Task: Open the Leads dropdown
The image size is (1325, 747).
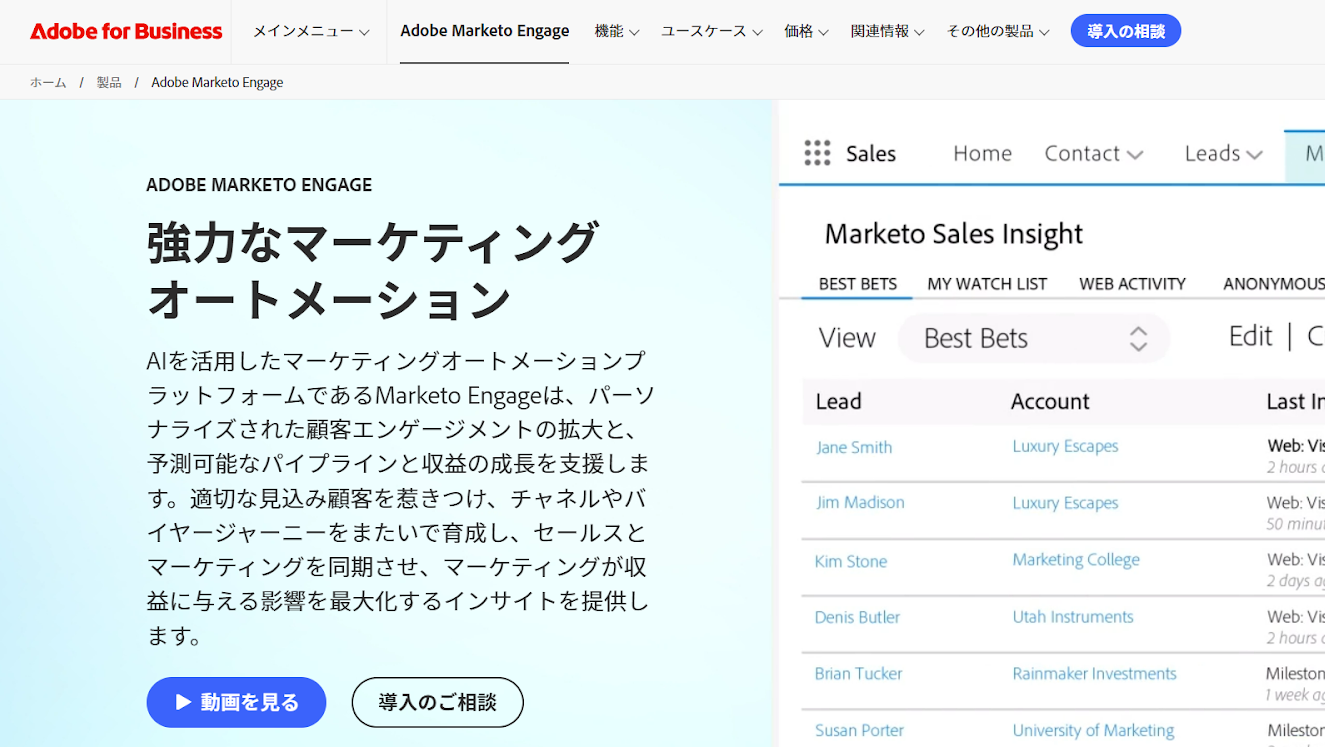Action: click(1222, 152)
